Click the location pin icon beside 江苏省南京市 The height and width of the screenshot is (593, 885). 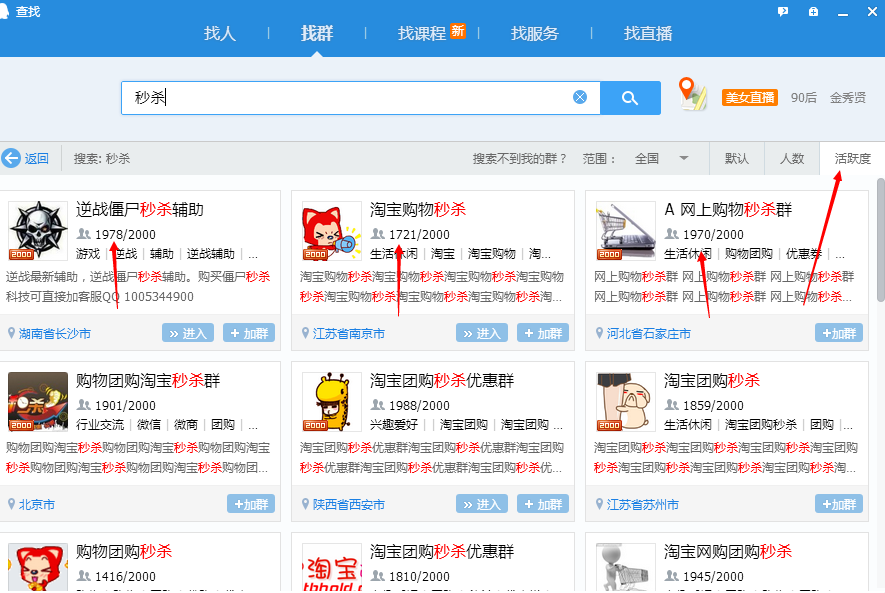point(305,333)
